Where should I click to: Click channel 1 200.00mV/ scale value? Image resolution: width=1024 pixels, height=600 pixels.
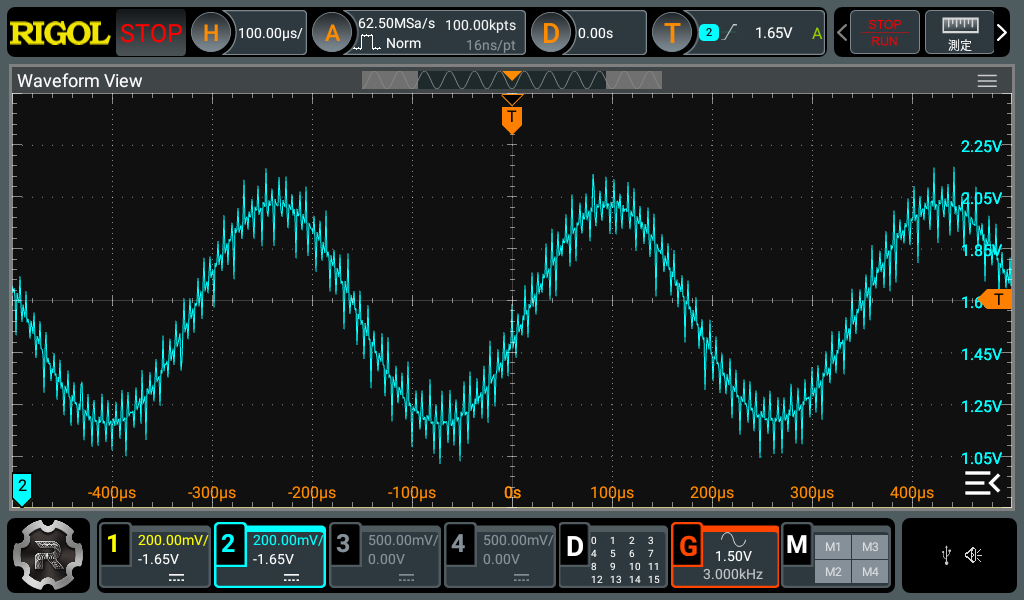[172, 541]
